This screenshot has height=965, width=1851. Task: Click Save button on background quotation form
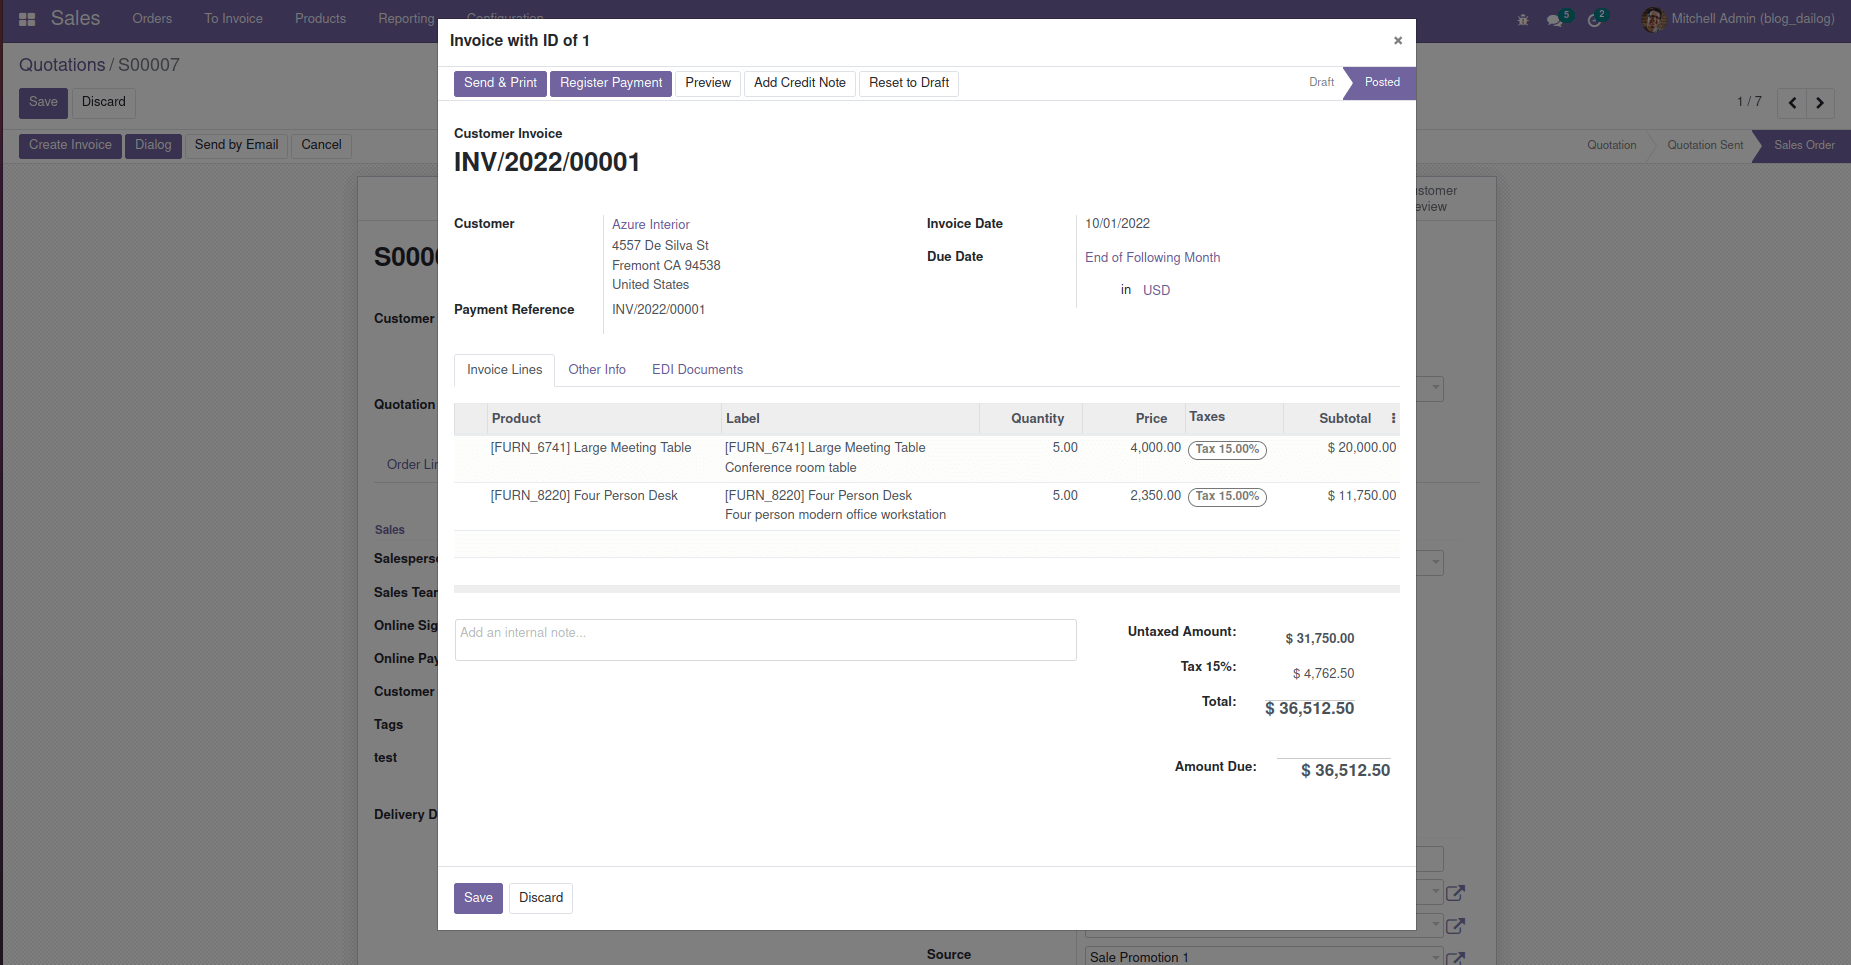[43, 103]
